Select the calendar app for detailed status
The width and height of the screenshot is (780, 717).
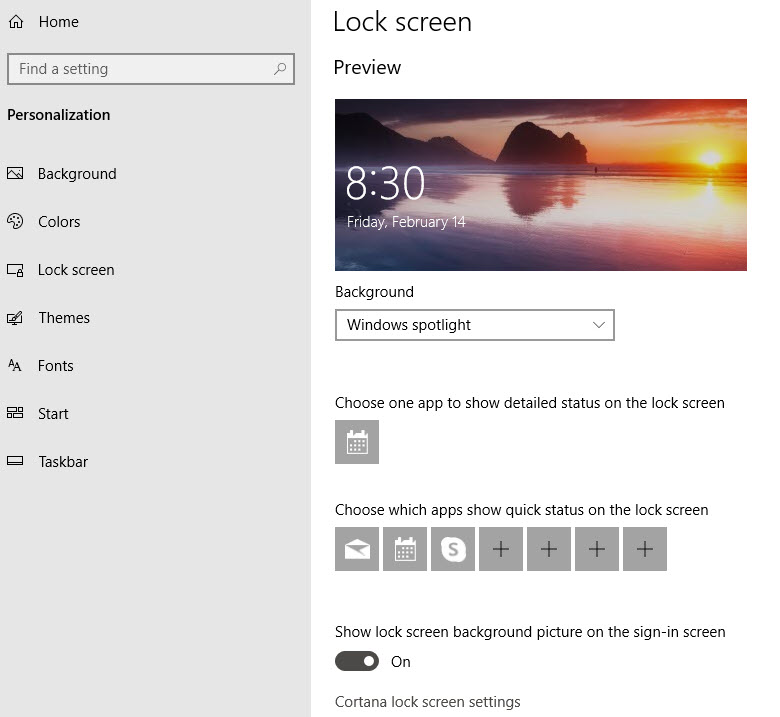tap(357, 442)
